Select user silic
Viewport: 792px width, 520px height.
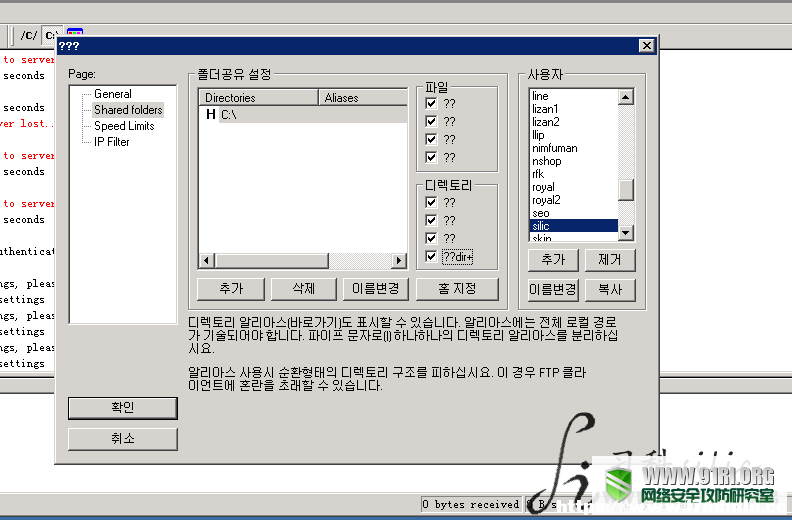(x=574, y=226)
